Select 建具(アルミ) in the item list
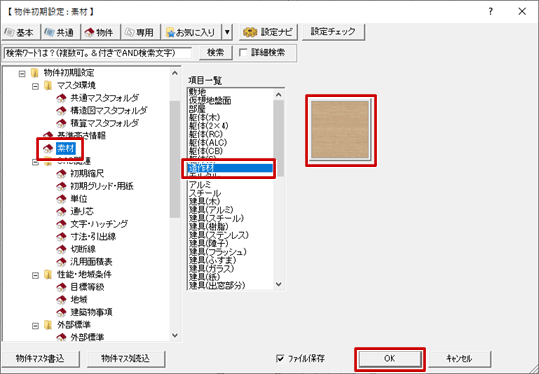Image resolution: width=539 pixels, height=374 pixels. coord(211,209)
